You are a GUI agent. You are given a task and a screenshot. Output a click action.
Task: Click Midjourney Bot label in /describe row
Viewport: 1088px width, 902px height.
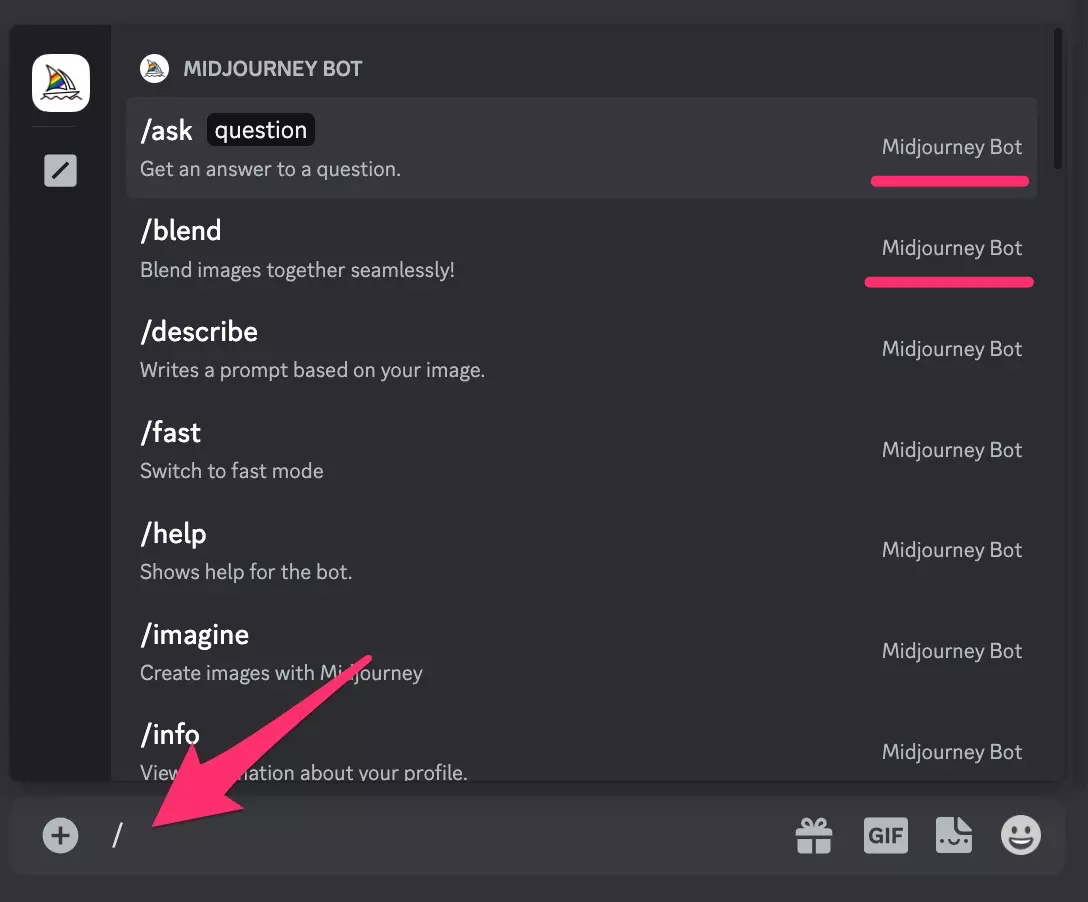[952, 349]
